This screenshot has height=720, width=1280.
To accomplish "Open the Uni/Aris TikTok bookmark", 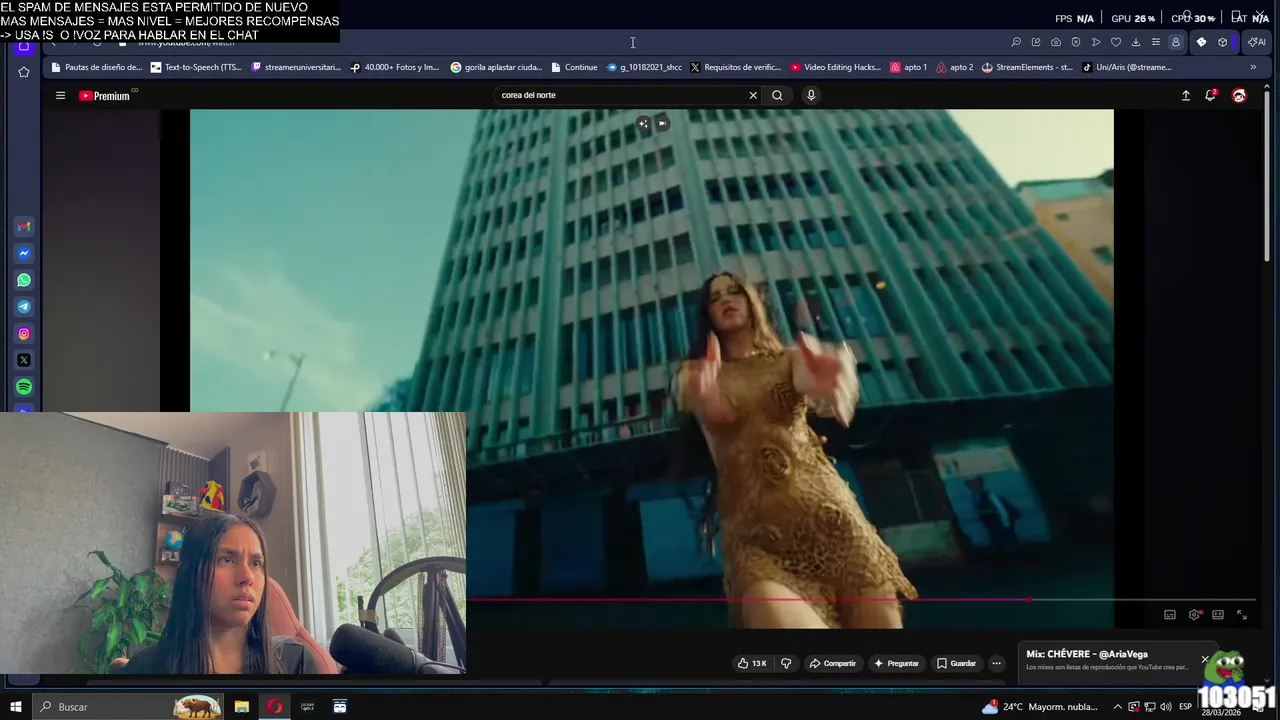I will pos(1127,68).
